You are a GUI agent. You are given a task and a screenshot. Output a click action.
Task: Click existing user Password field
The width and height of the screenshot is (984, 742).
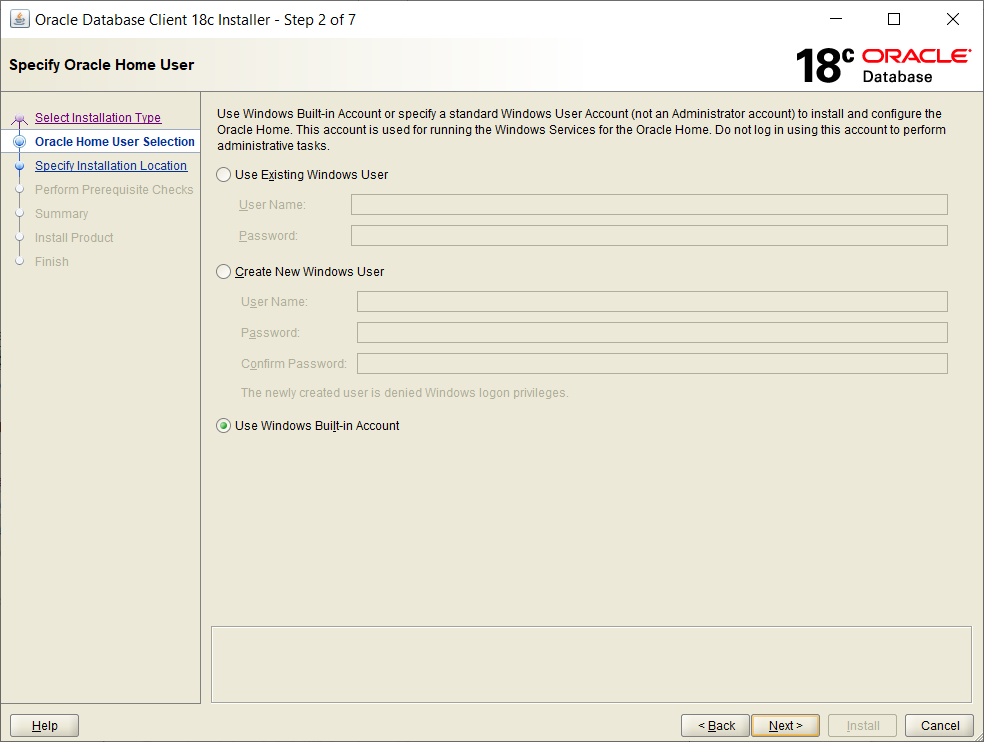coord(649,235)
